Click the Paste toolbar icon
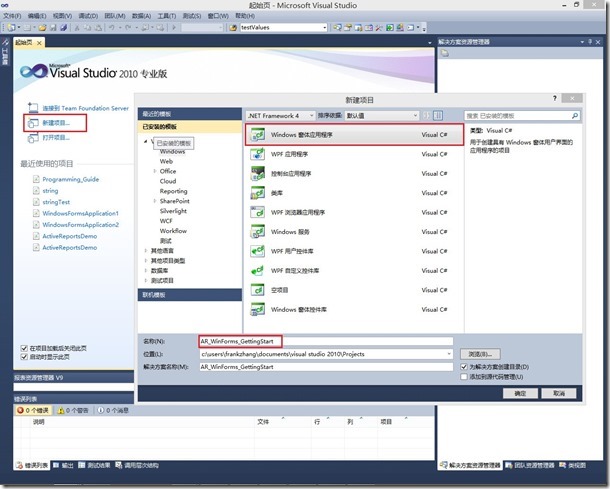Viewport: 610px width, 489px height. coord(98,28)
